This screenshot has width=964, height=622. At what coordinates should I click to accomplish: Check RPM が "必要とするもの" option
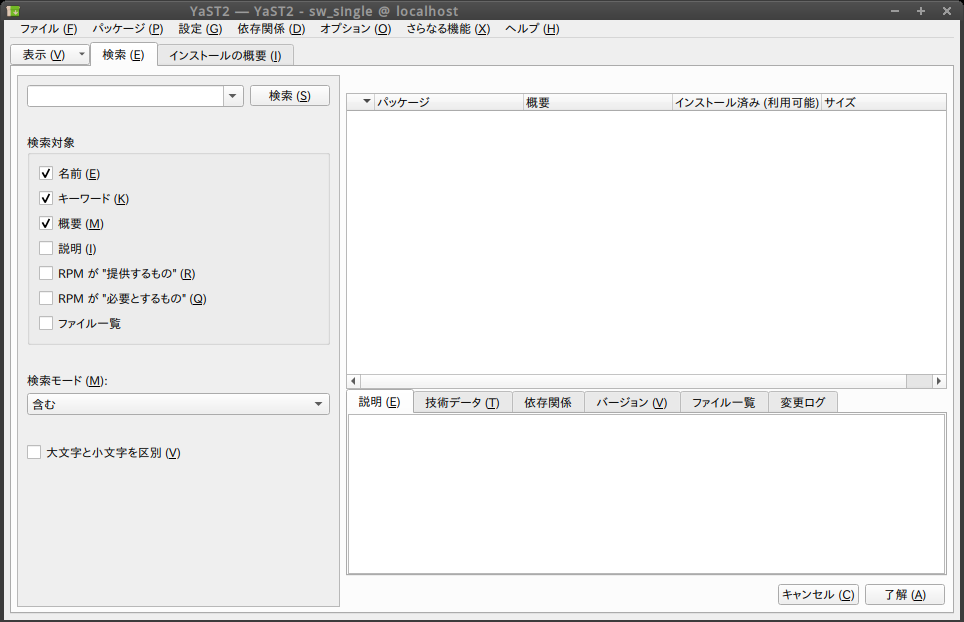(x=45, y=298)
